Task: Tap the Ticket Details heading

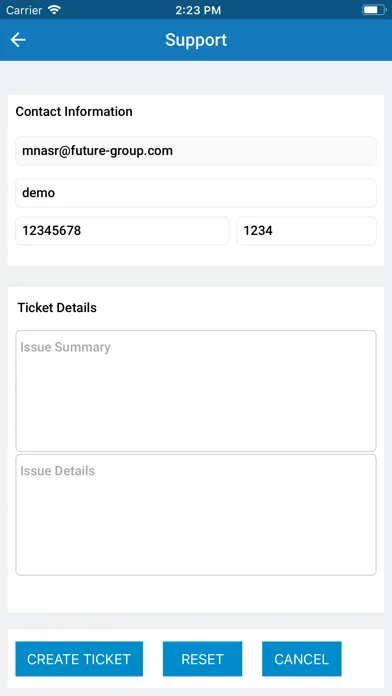Action: tap(57, 308)
